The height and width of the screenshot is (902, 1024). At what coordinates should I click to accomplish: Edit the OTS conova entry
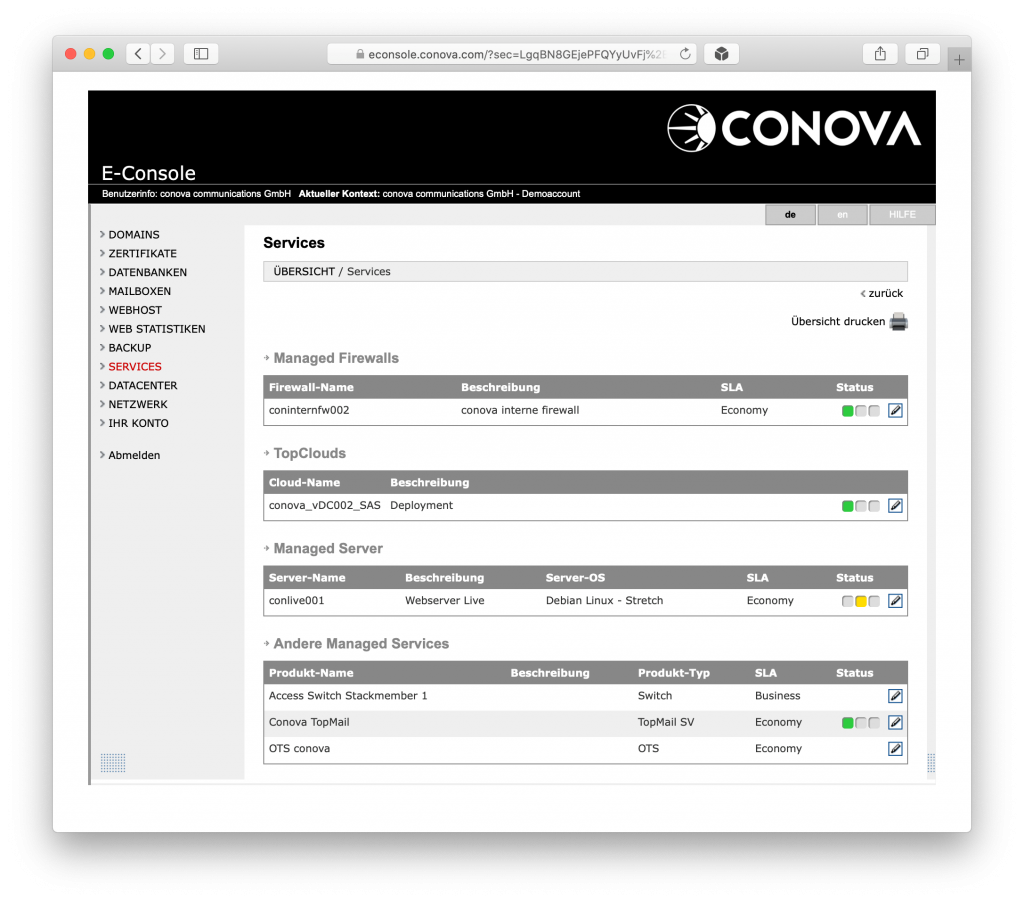(x=895, y=749)
